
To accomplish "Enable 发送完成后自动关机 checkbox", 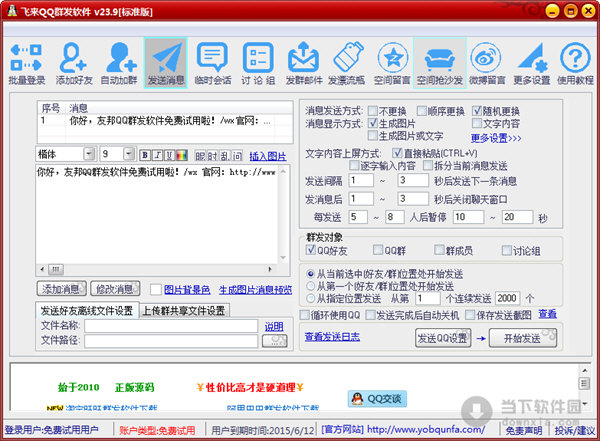I will [370, 315].
